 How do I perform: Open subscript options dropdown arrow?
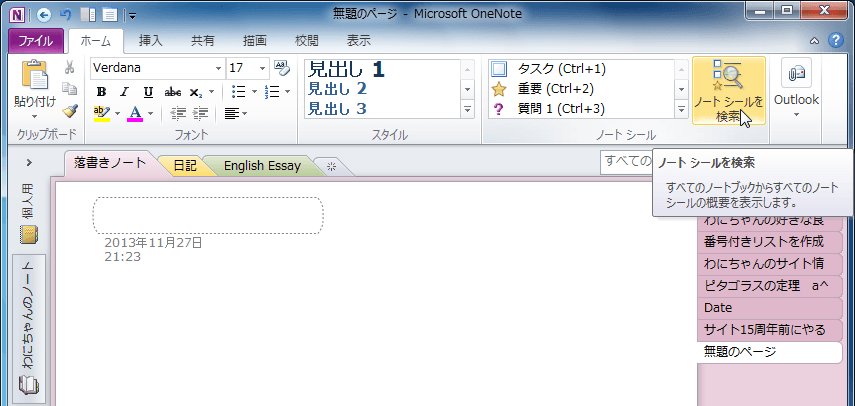(x=212, y=92)
